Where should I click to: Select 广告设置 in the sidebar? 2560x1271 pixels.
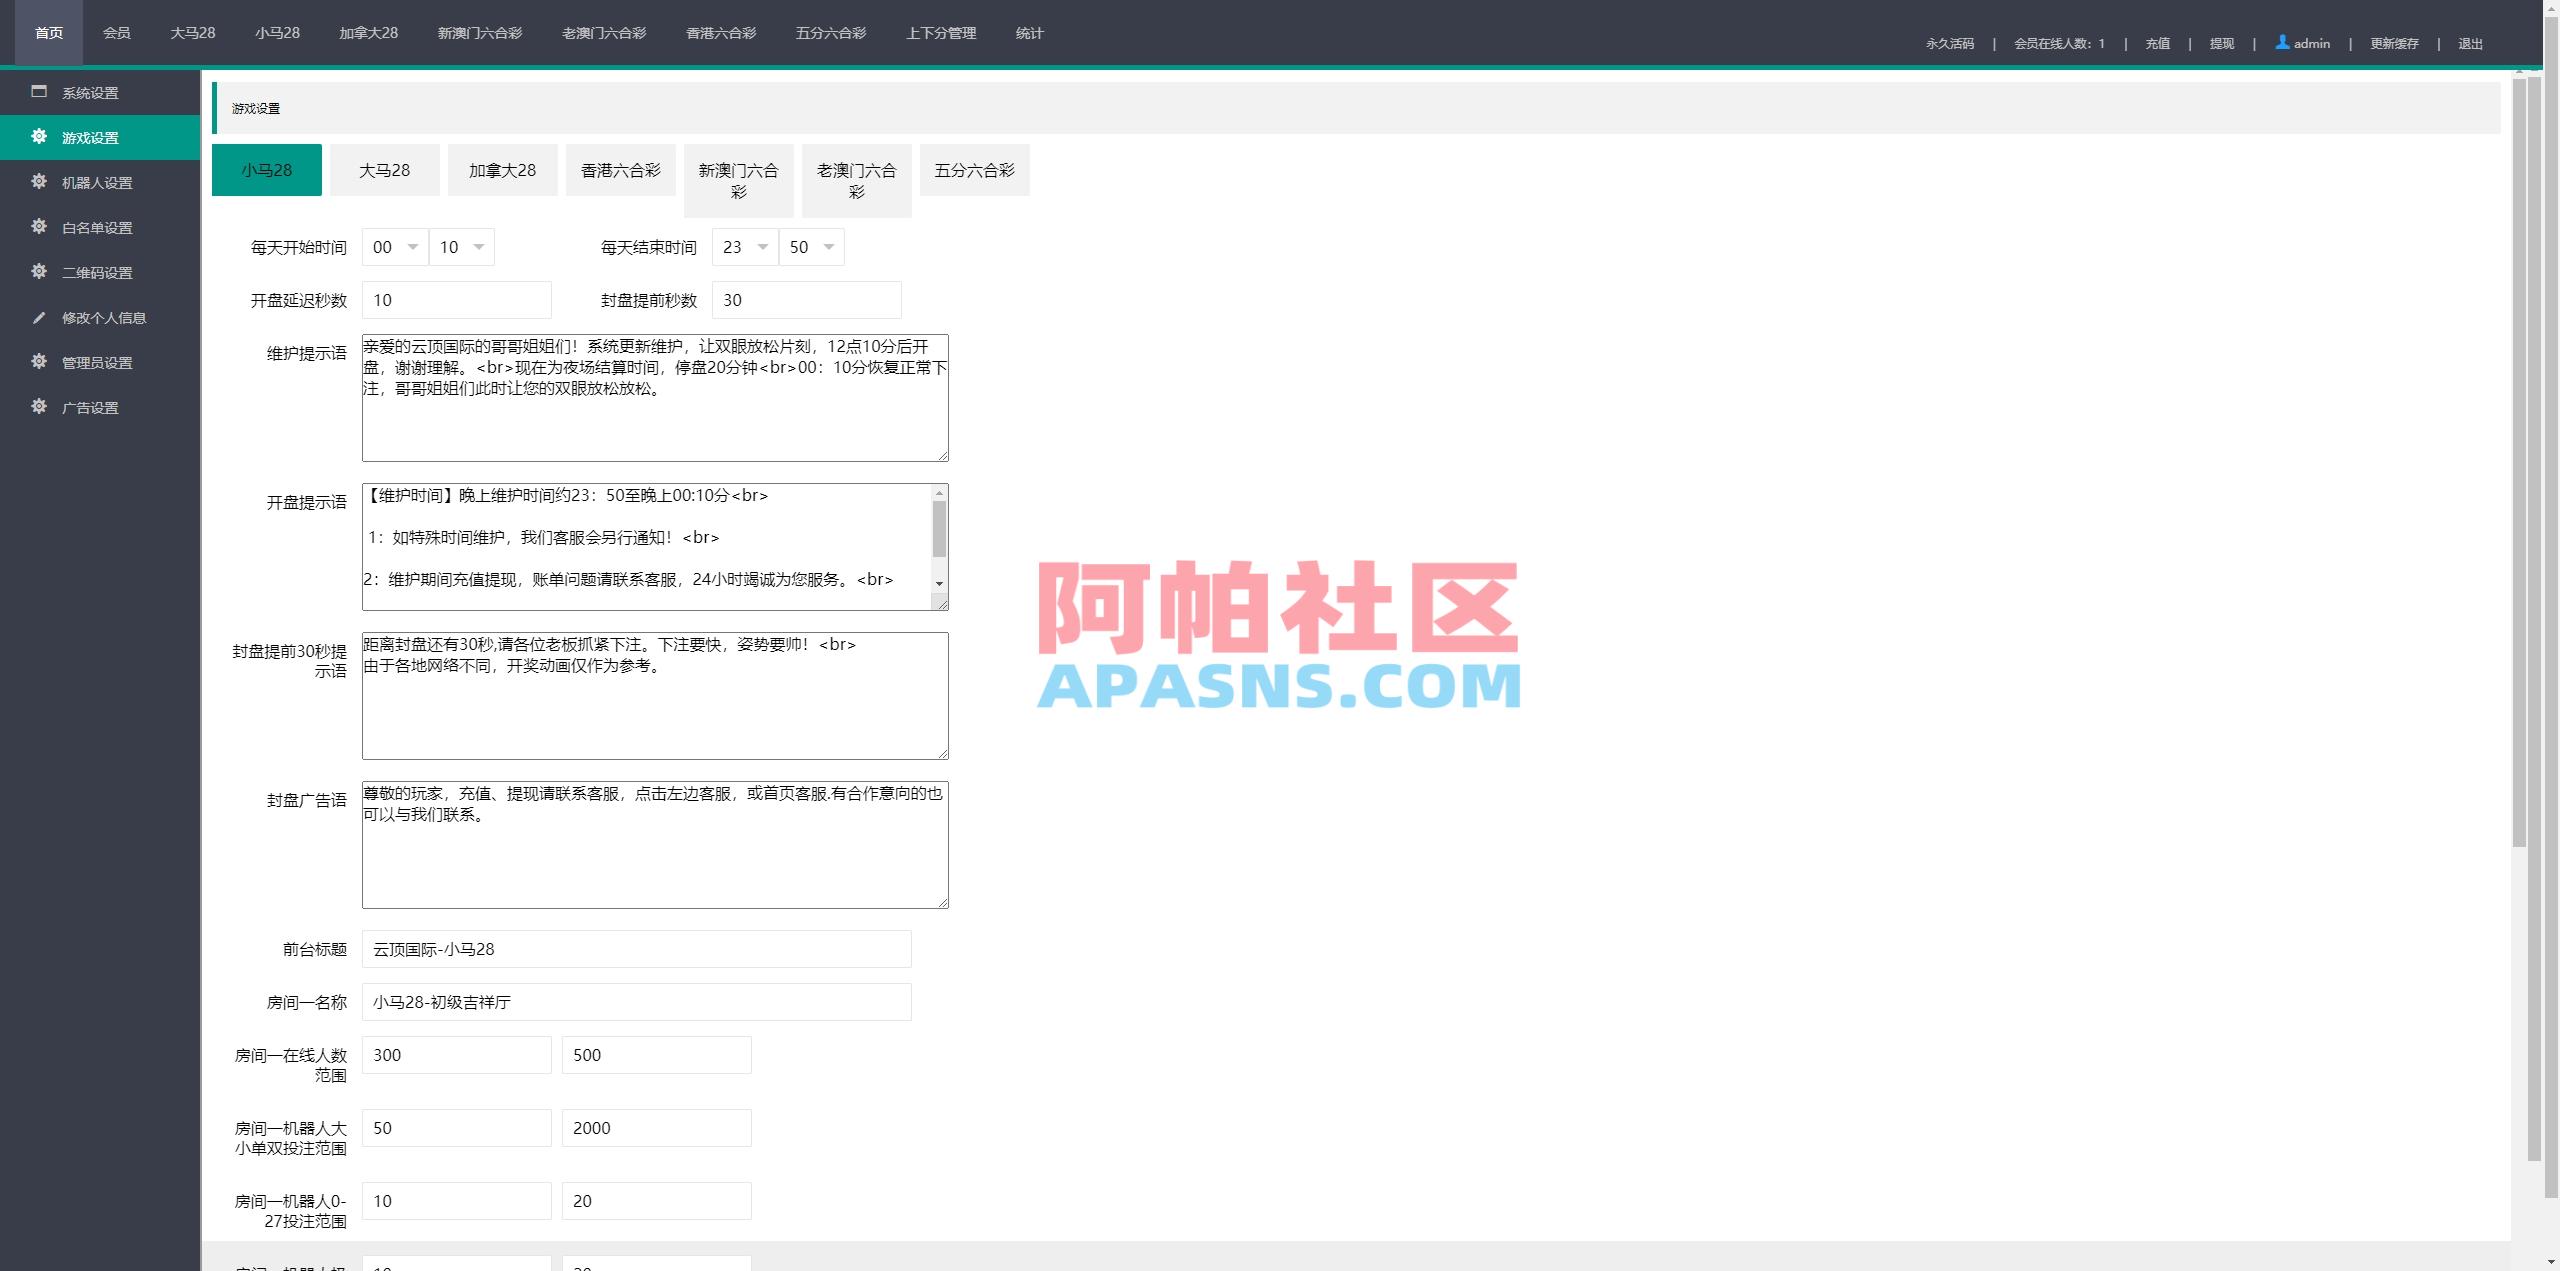click(x=90, y=408)
